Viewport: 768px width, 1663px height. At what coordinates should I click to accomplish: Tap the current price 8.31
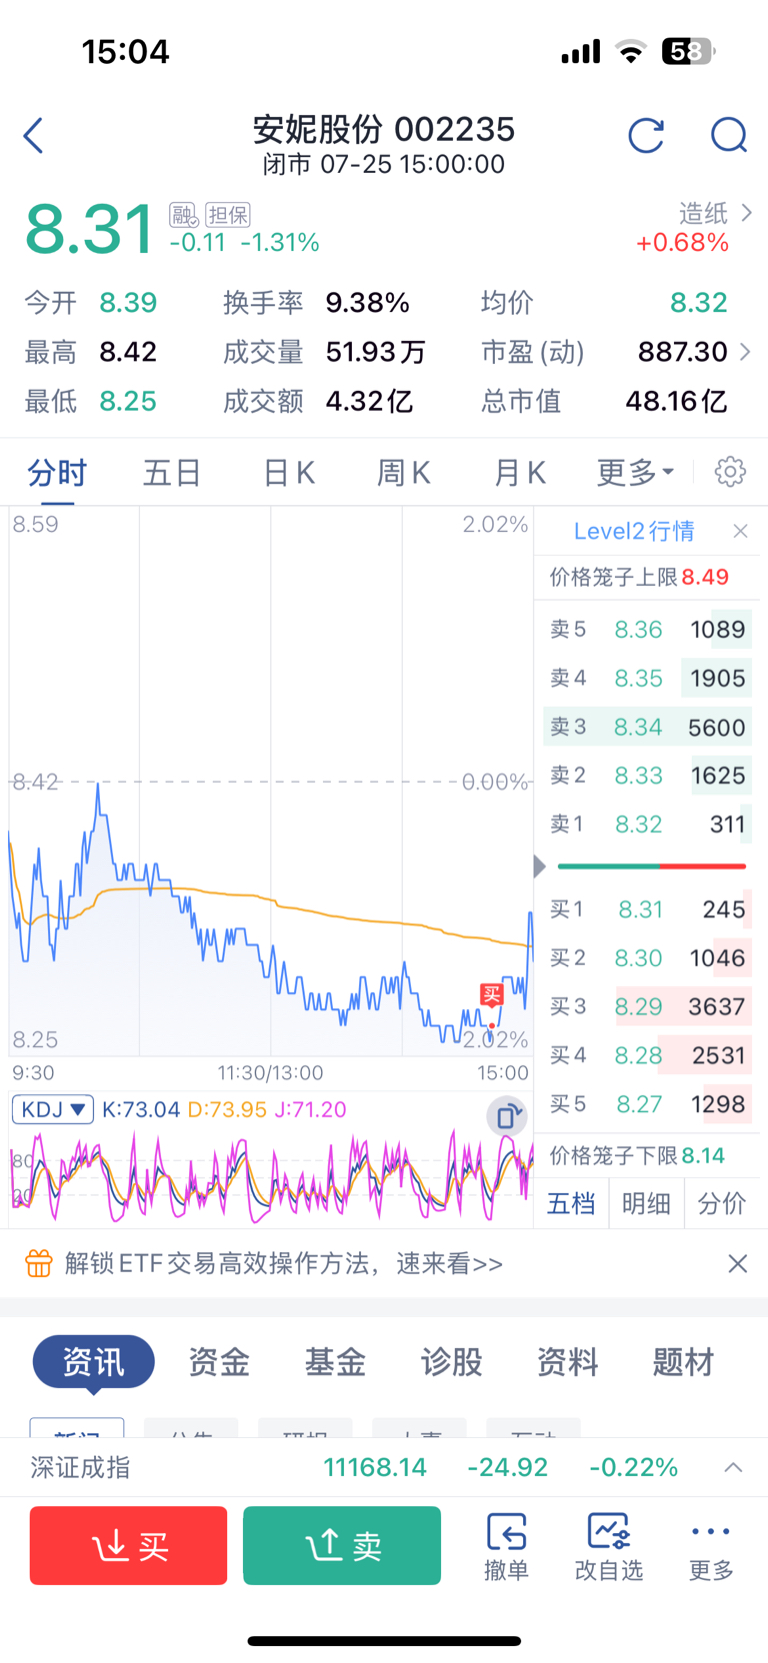(x=89, y=229)
